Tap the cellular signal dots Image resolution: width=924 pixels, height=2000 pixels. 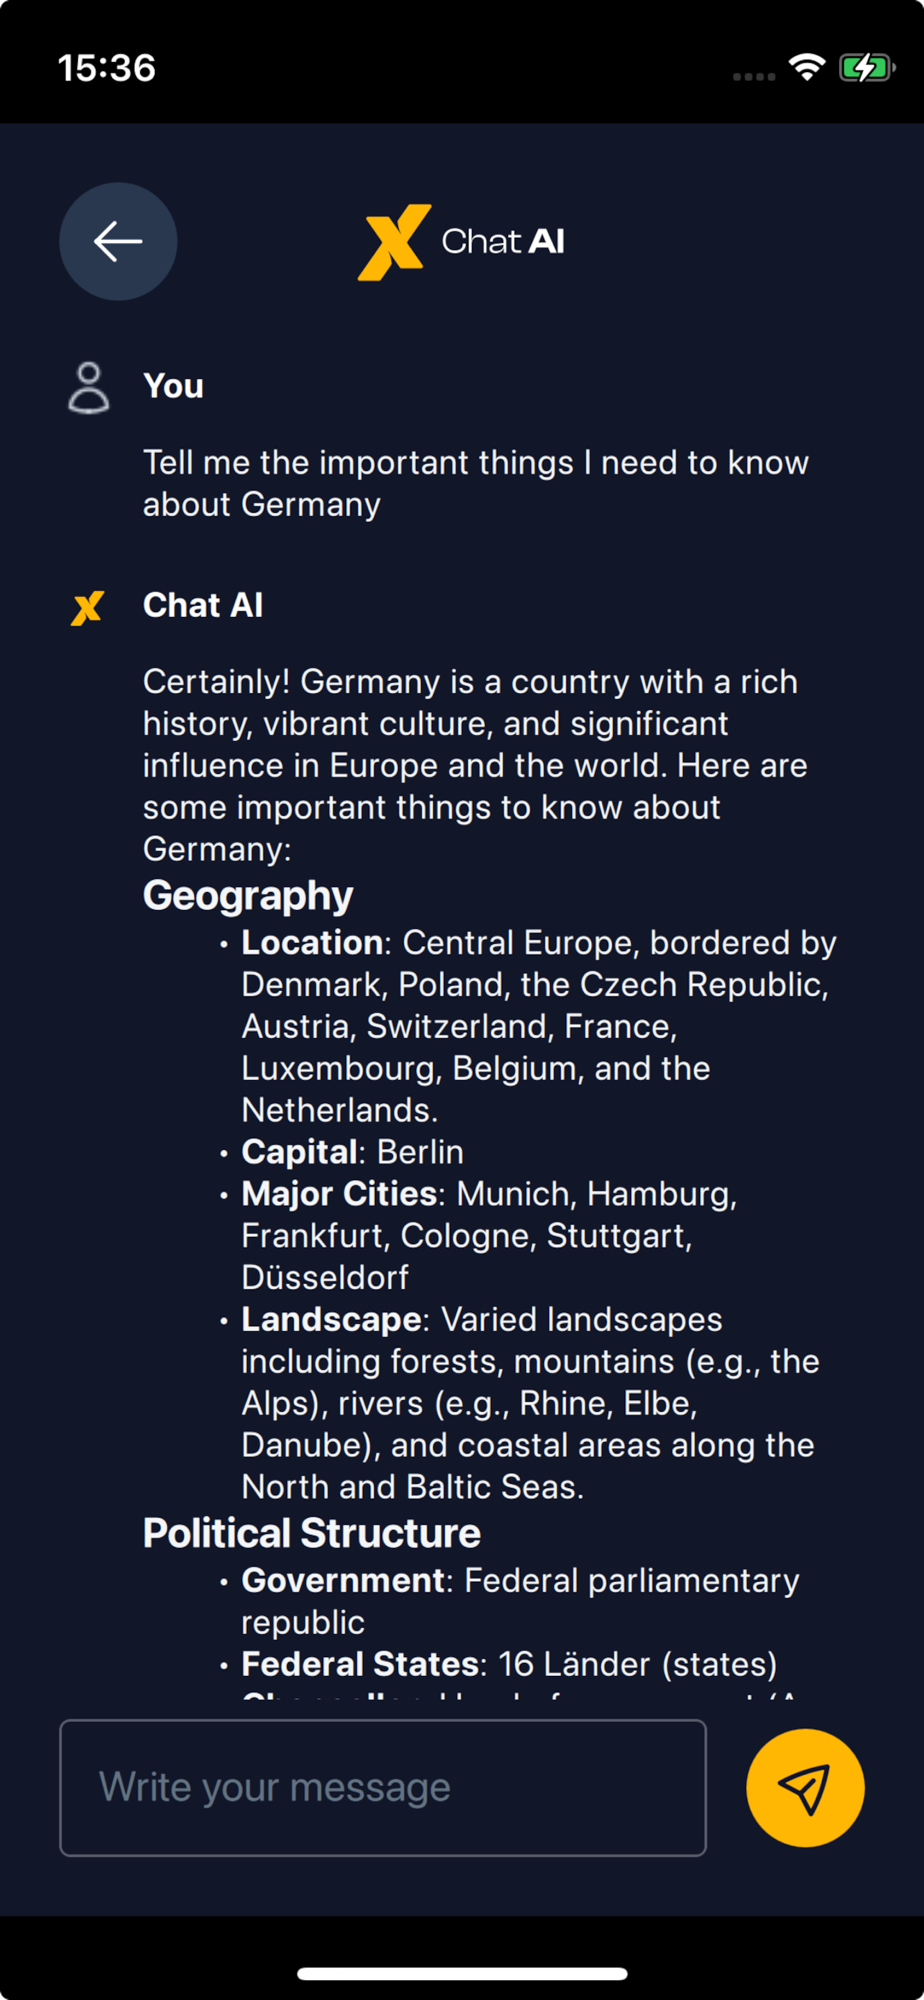click(753, 76)
